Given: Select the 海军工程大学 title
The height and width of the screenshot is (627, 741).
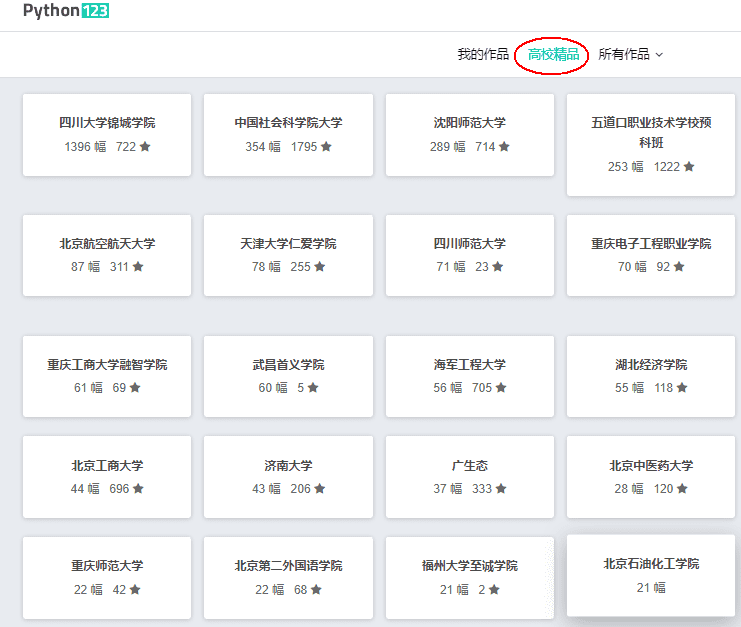Looking at the screenshot, I should coord(470,365).
